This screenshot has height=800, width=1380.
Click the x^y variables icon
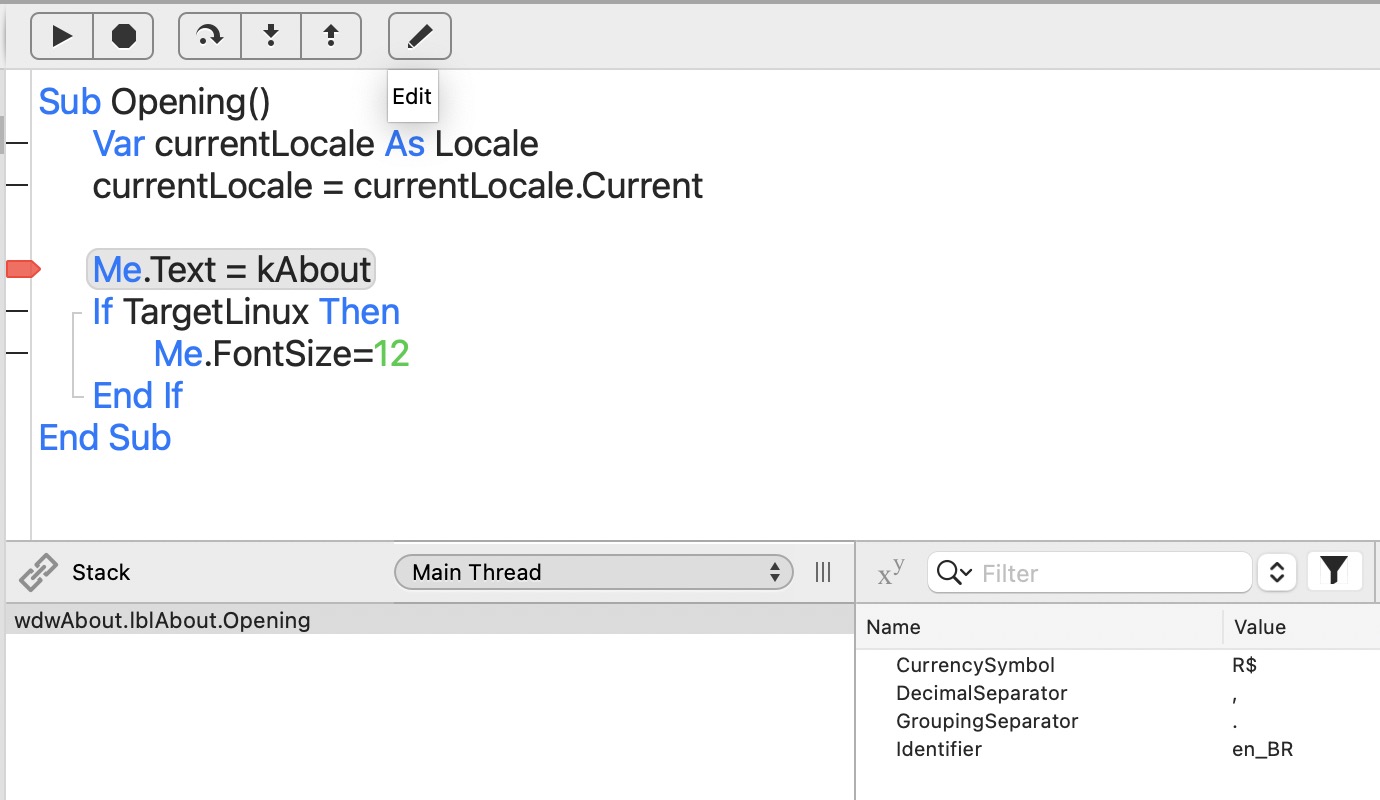(891, 572)
